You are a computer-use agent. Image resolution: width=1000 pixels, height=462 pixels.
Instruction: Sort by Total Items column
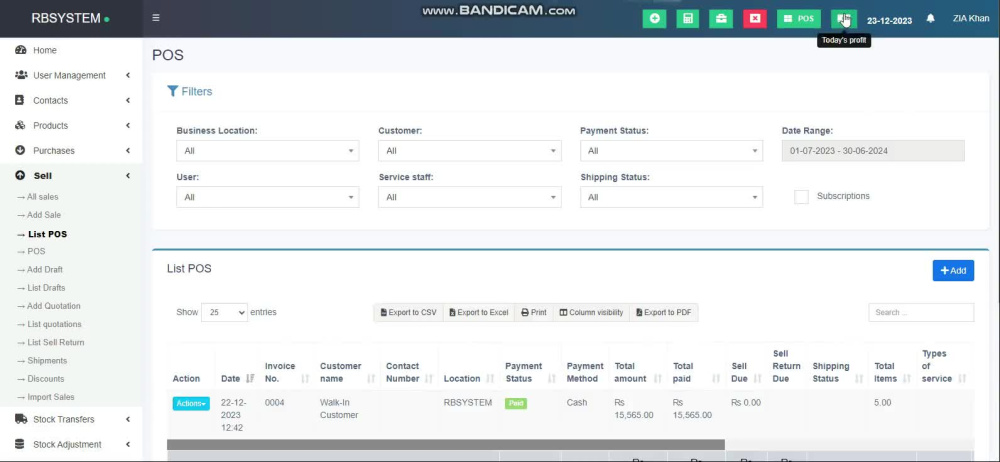(x=892, y=372)
